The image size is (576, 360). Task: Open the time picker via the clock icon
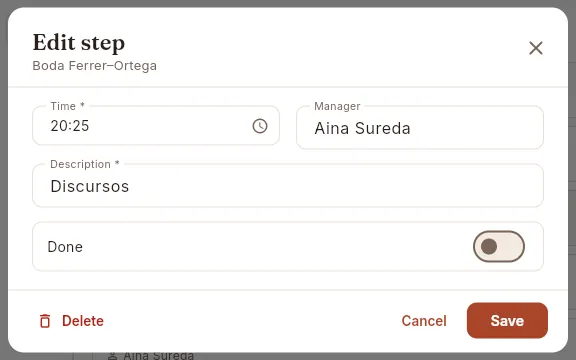point(260,126)
